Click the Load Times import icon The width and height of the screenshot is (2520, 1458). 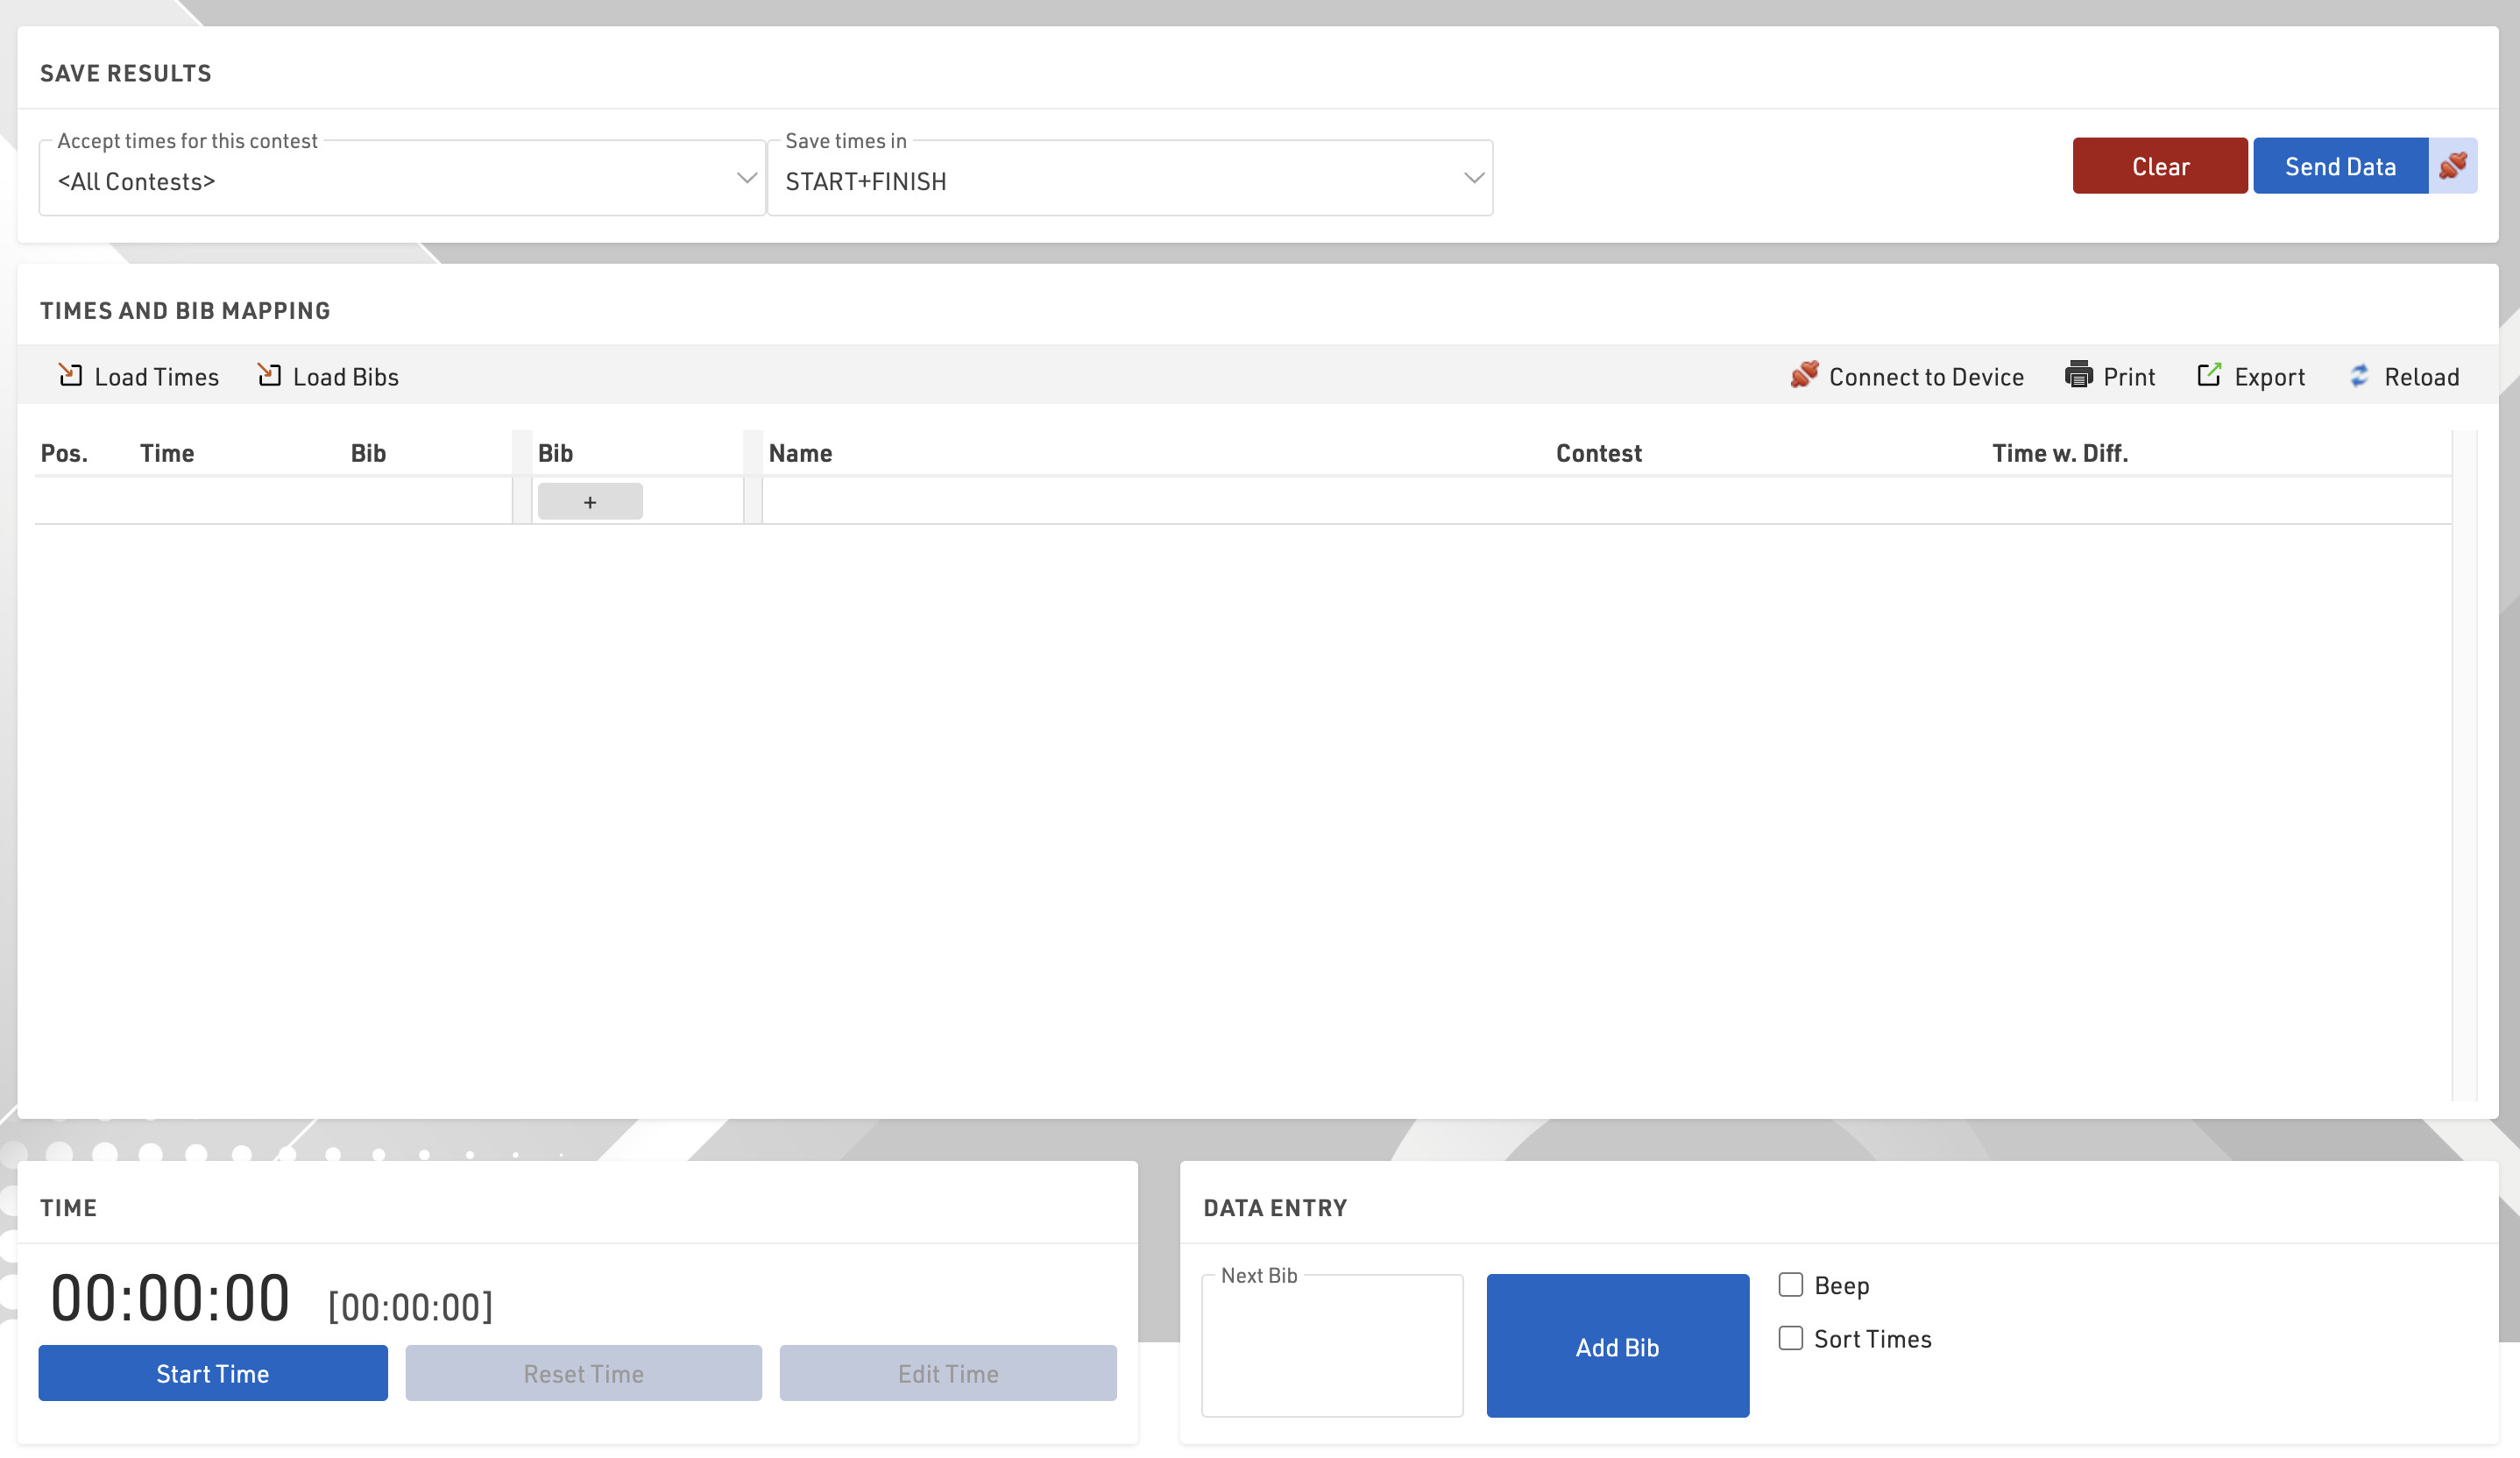(x=70, y=375)
